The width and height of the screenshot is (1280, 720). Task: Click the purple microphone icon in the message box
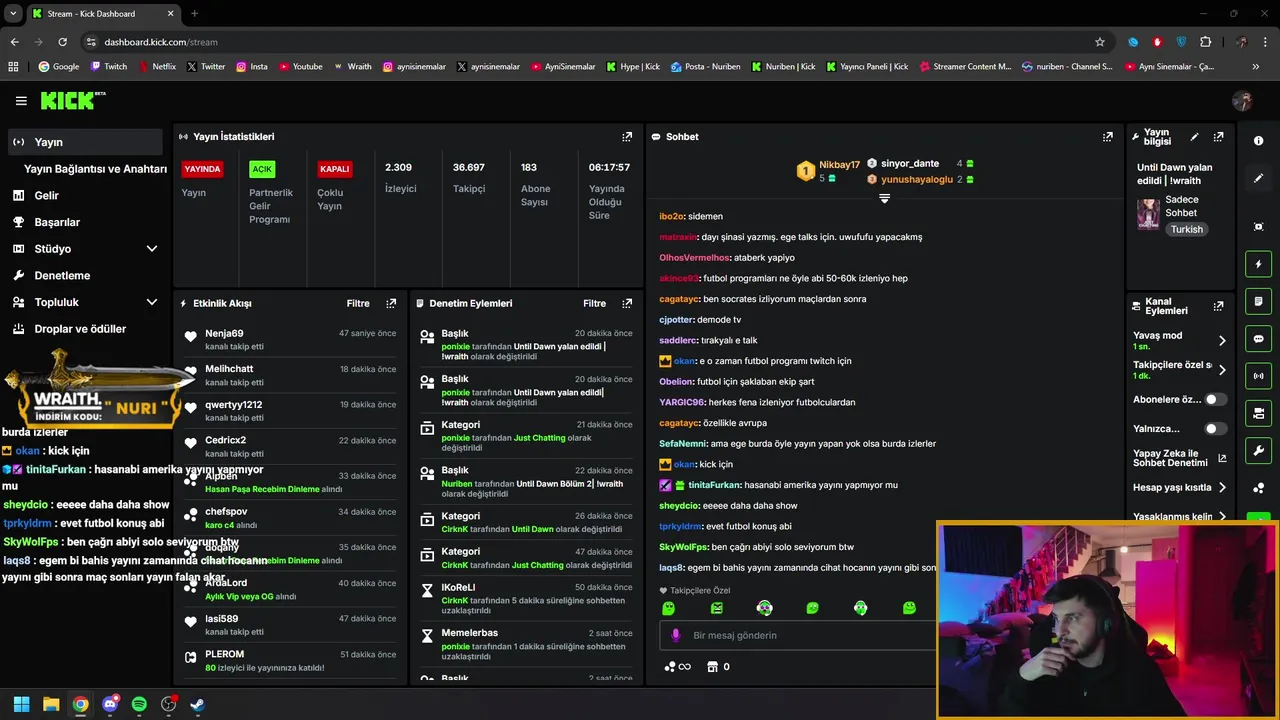click(x=675, y=635)
